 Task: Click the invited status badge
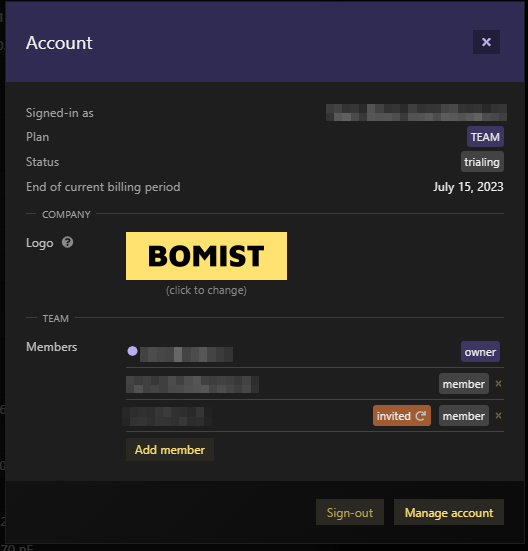pos(402,416)
